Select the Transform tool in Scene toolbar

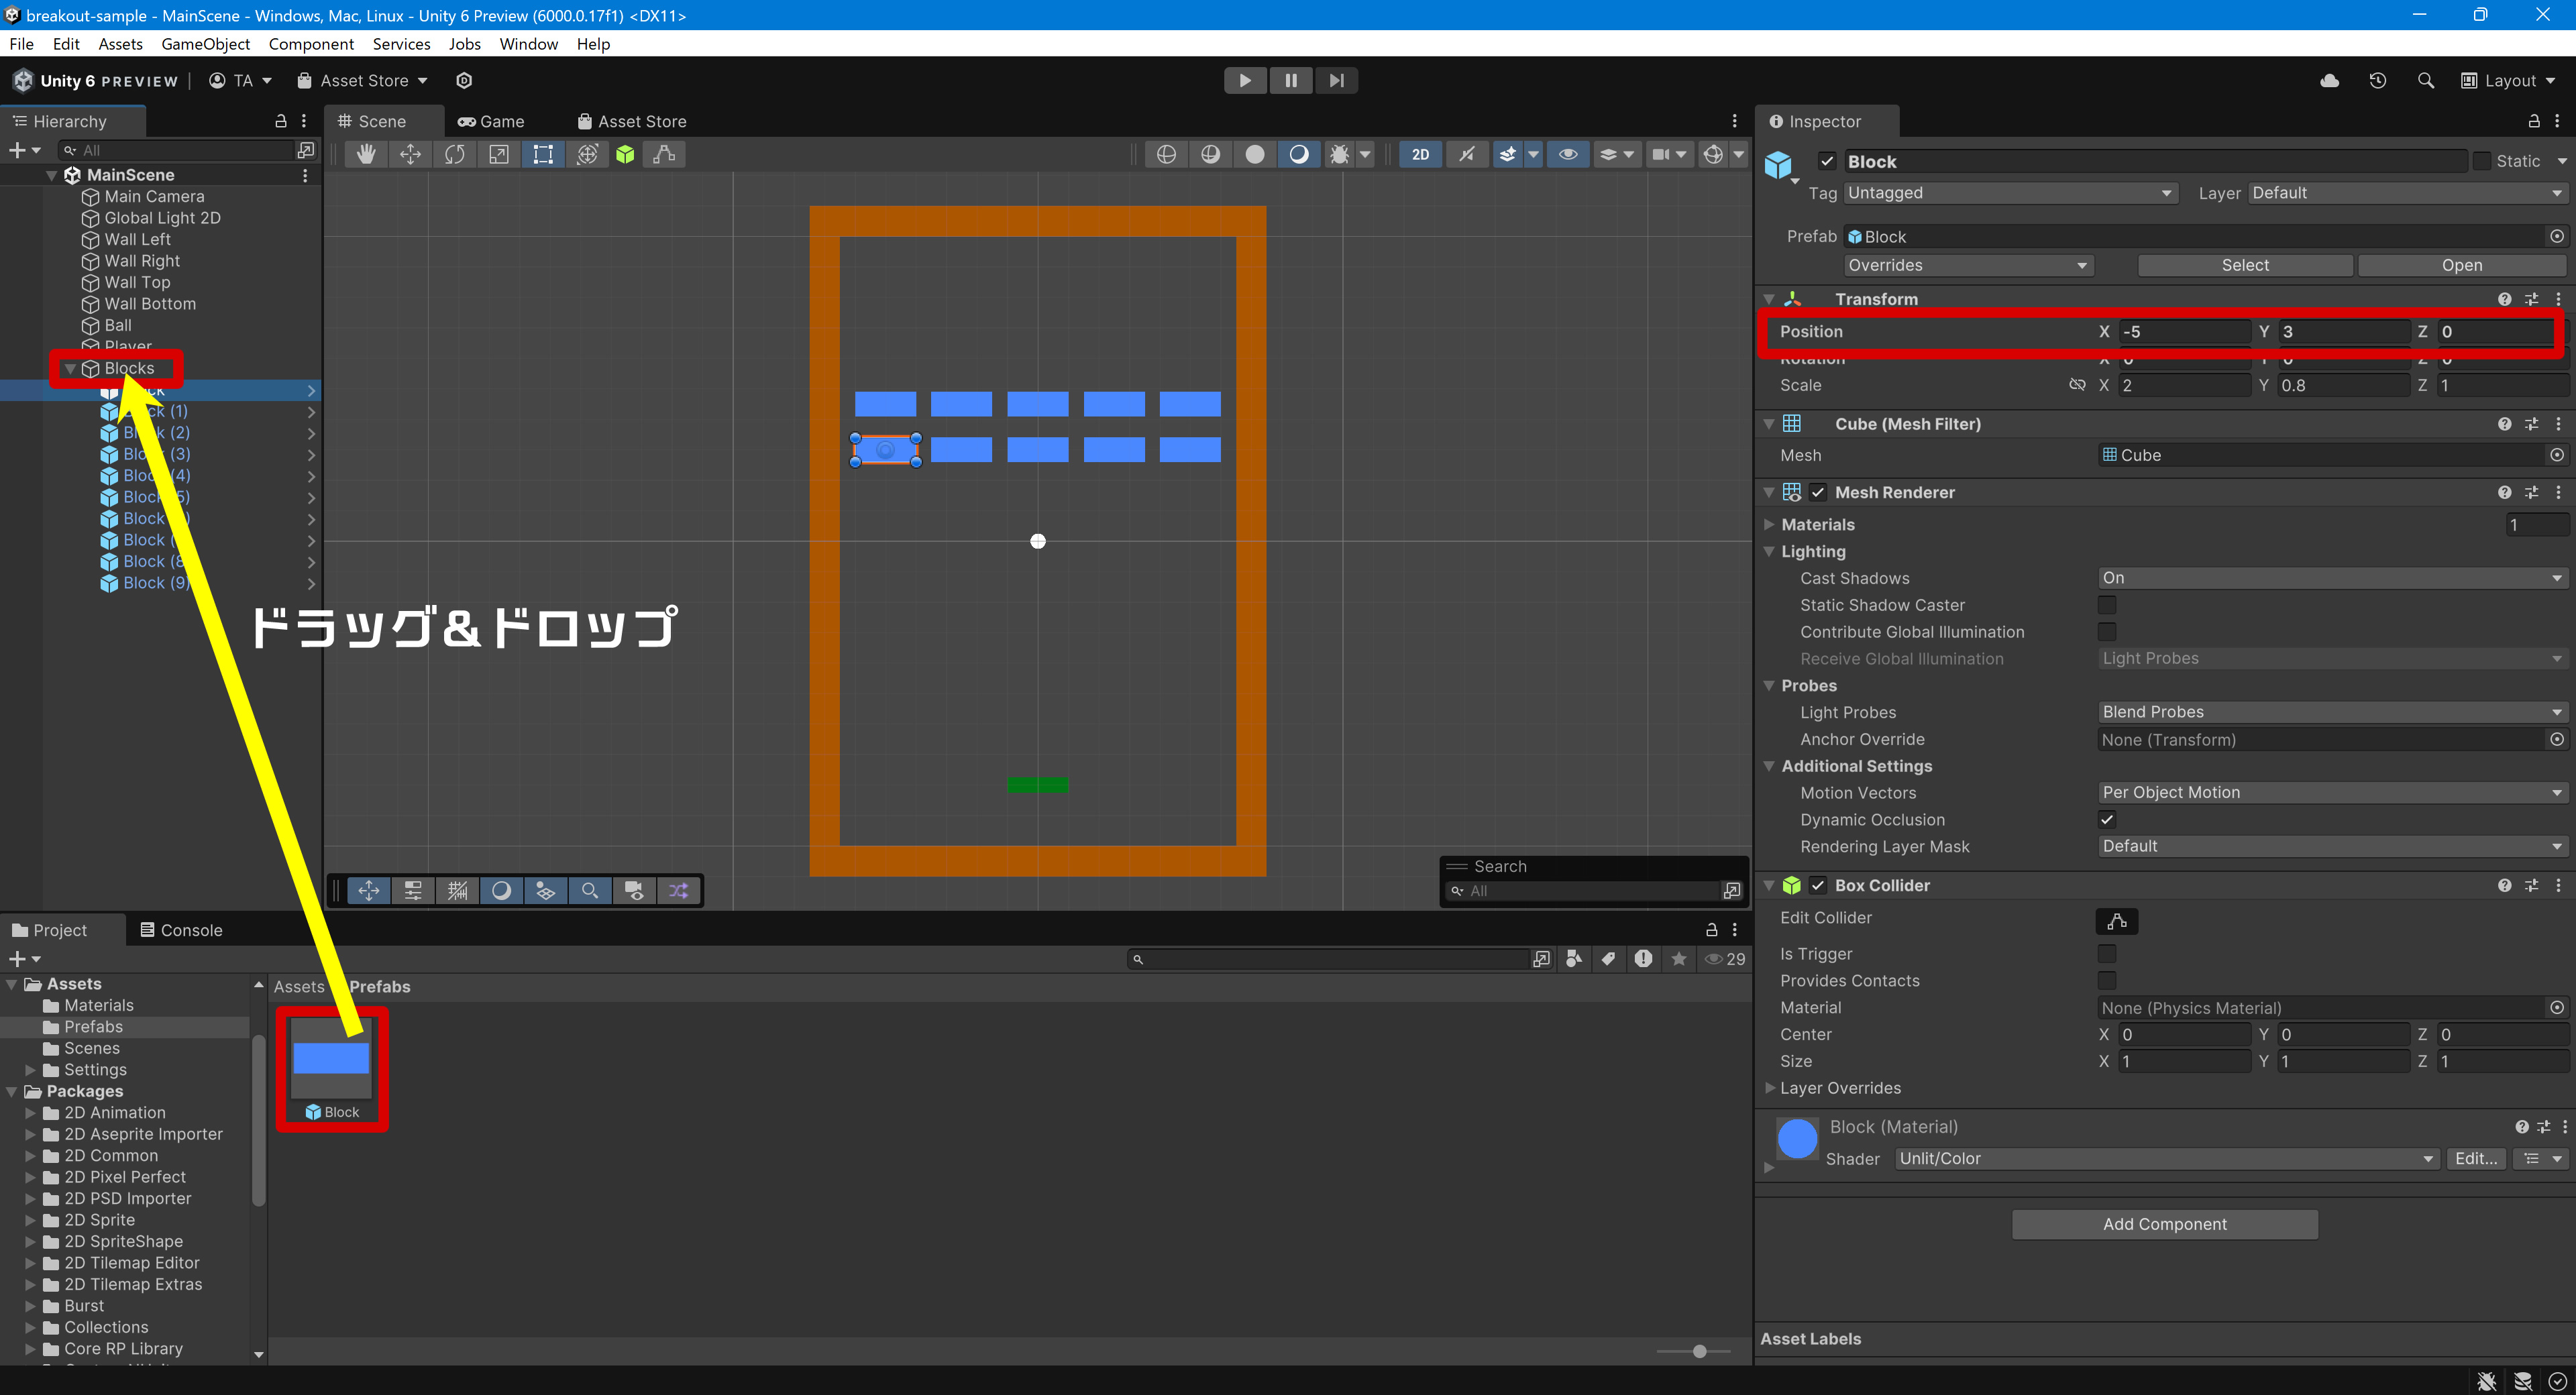pos(587,154)
